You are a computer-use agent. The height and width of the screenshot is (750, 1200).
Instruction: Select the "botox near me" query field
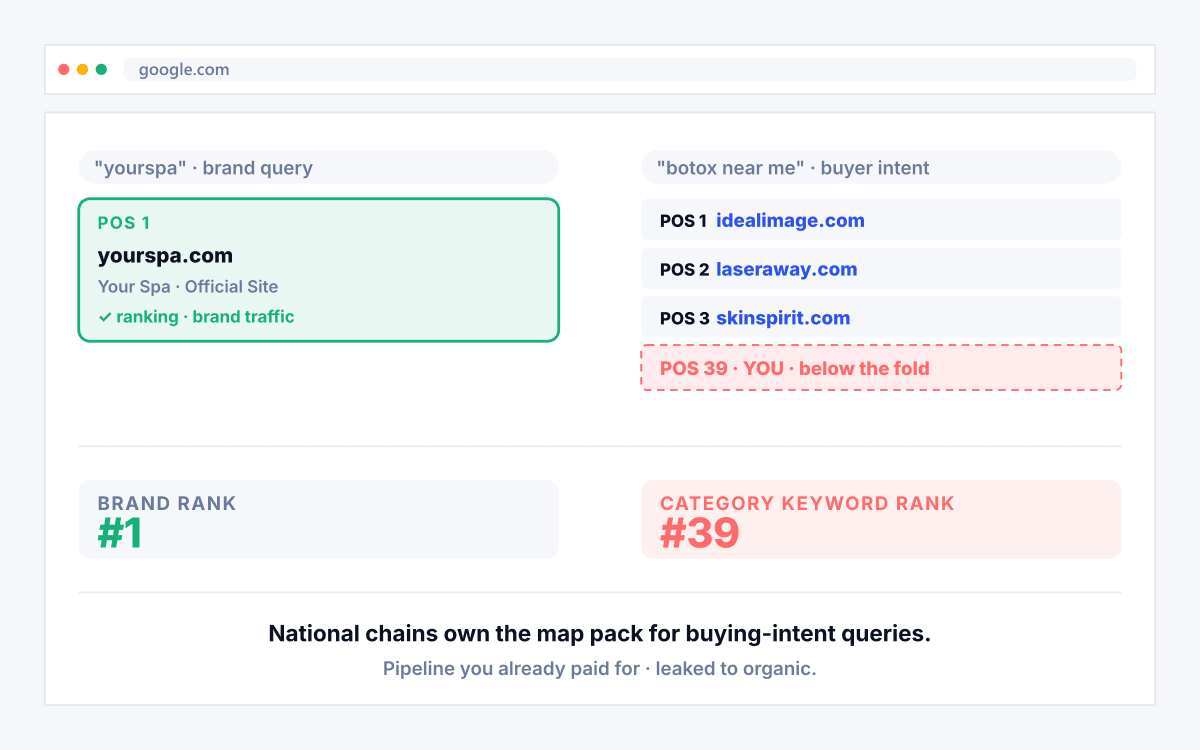click(x=881, y=167)
